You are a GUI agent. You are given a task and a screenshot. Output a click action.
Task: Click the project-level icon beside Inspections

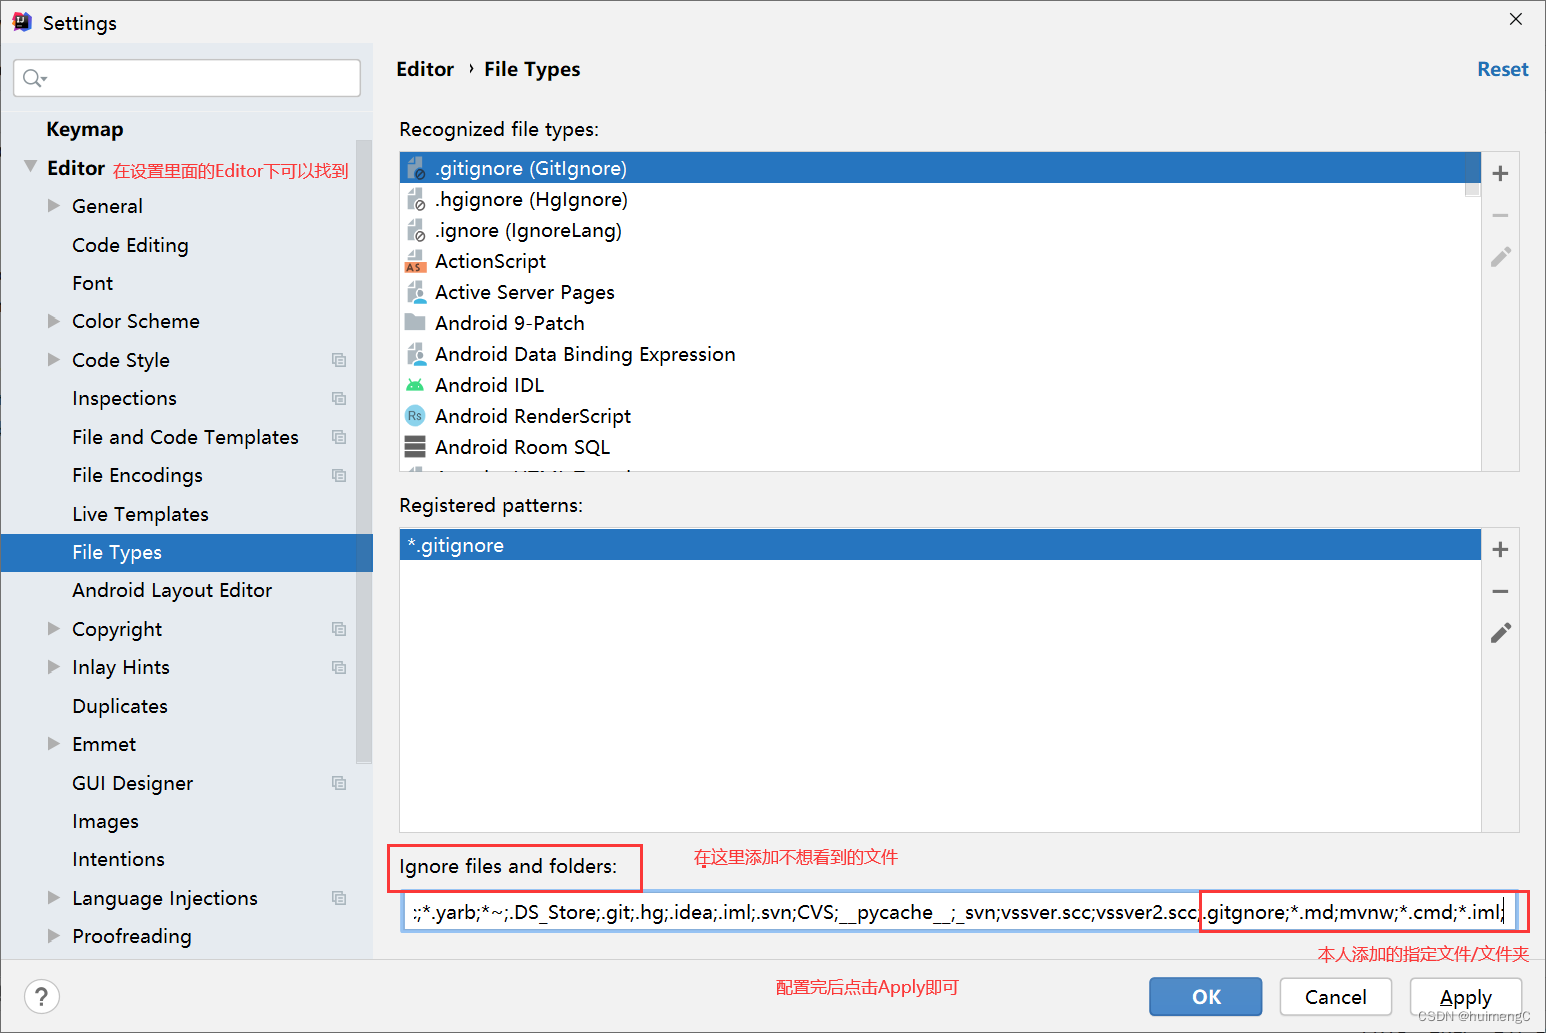[x=339, y=398]
